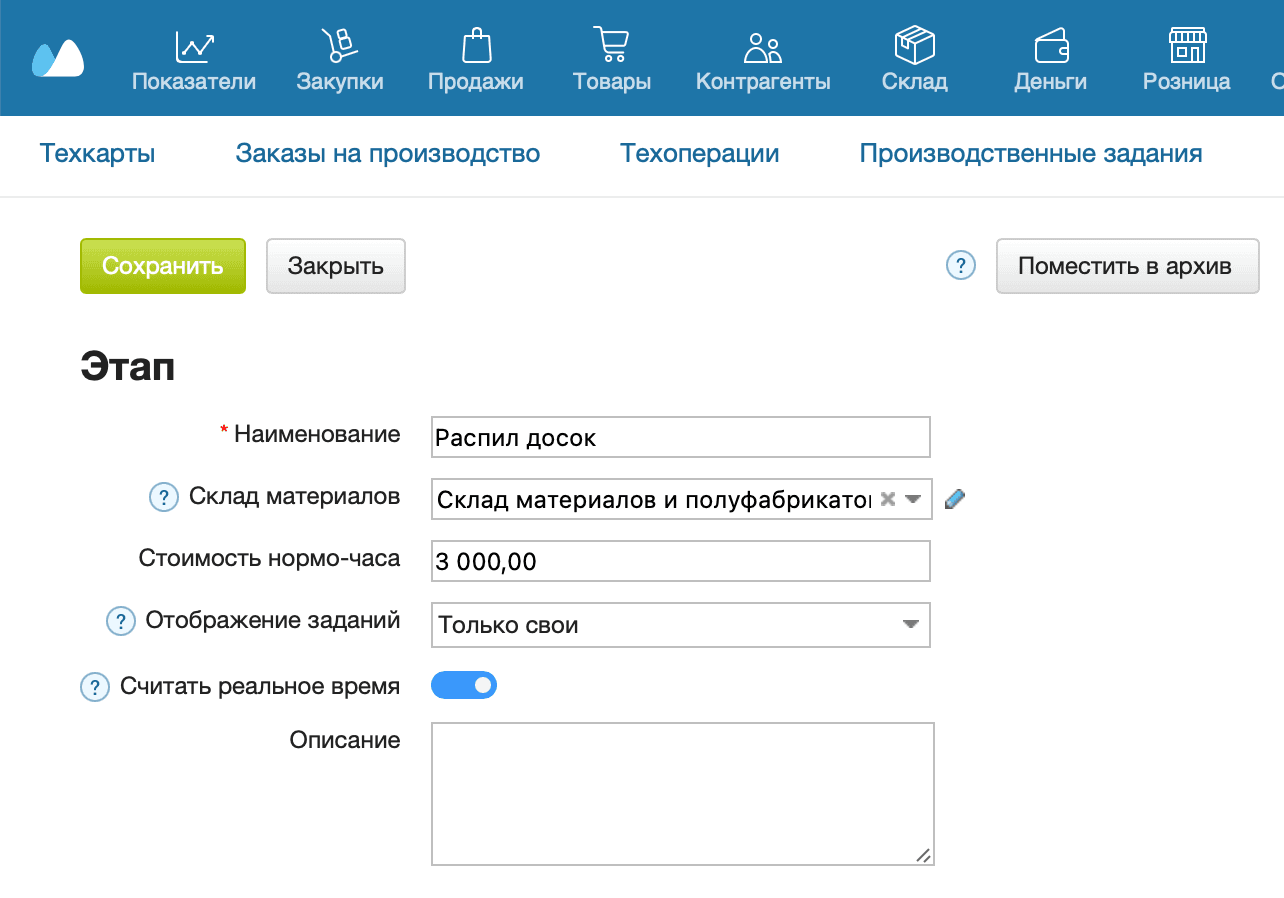Go to Производственные задания

pyautogui.click(x=1031, y=153)
